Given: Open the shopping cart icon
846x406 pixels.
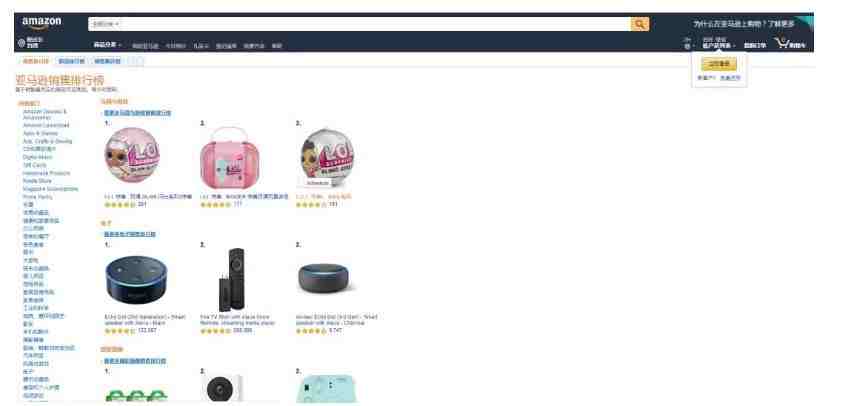Looking at the screenshot, I should 782,43.
